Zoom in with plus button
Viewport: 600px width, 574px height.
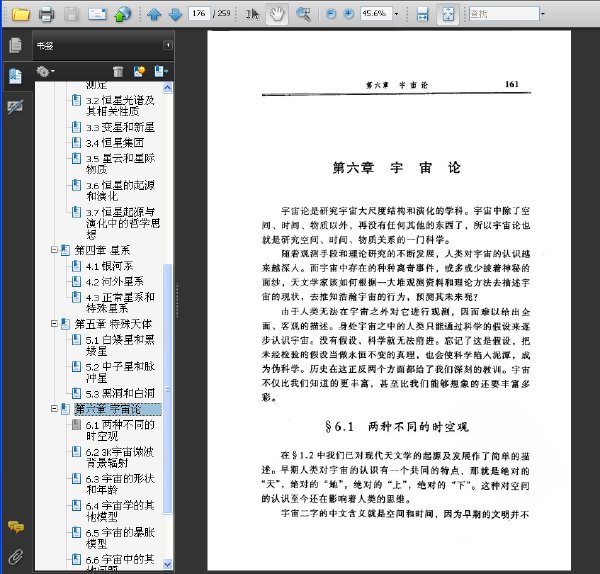coord(349,14)
